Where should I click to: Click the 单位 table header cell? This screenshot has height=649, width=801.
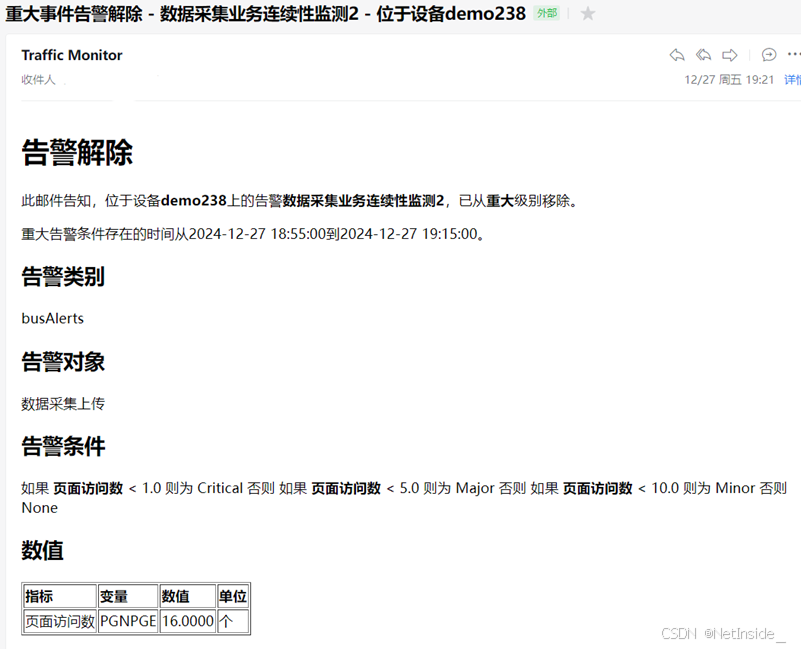tap(233, 596)
